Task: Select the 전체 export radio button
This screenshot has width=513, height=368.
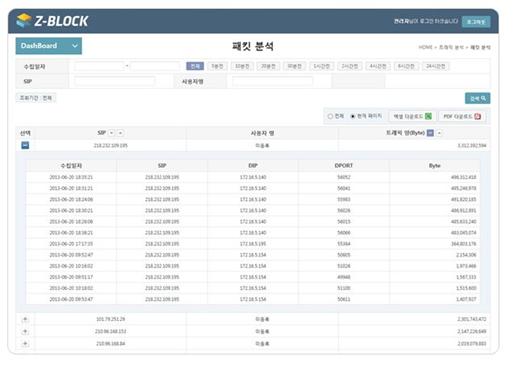Action: point(330,116)
